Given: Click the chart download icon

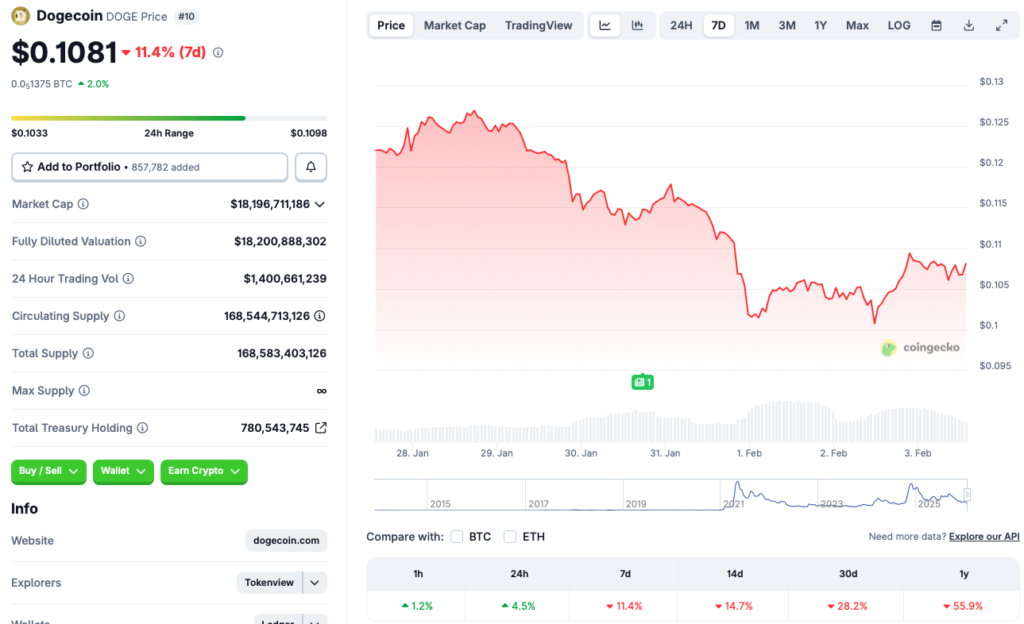Looking at the screenshot, I should pos(968,25).
